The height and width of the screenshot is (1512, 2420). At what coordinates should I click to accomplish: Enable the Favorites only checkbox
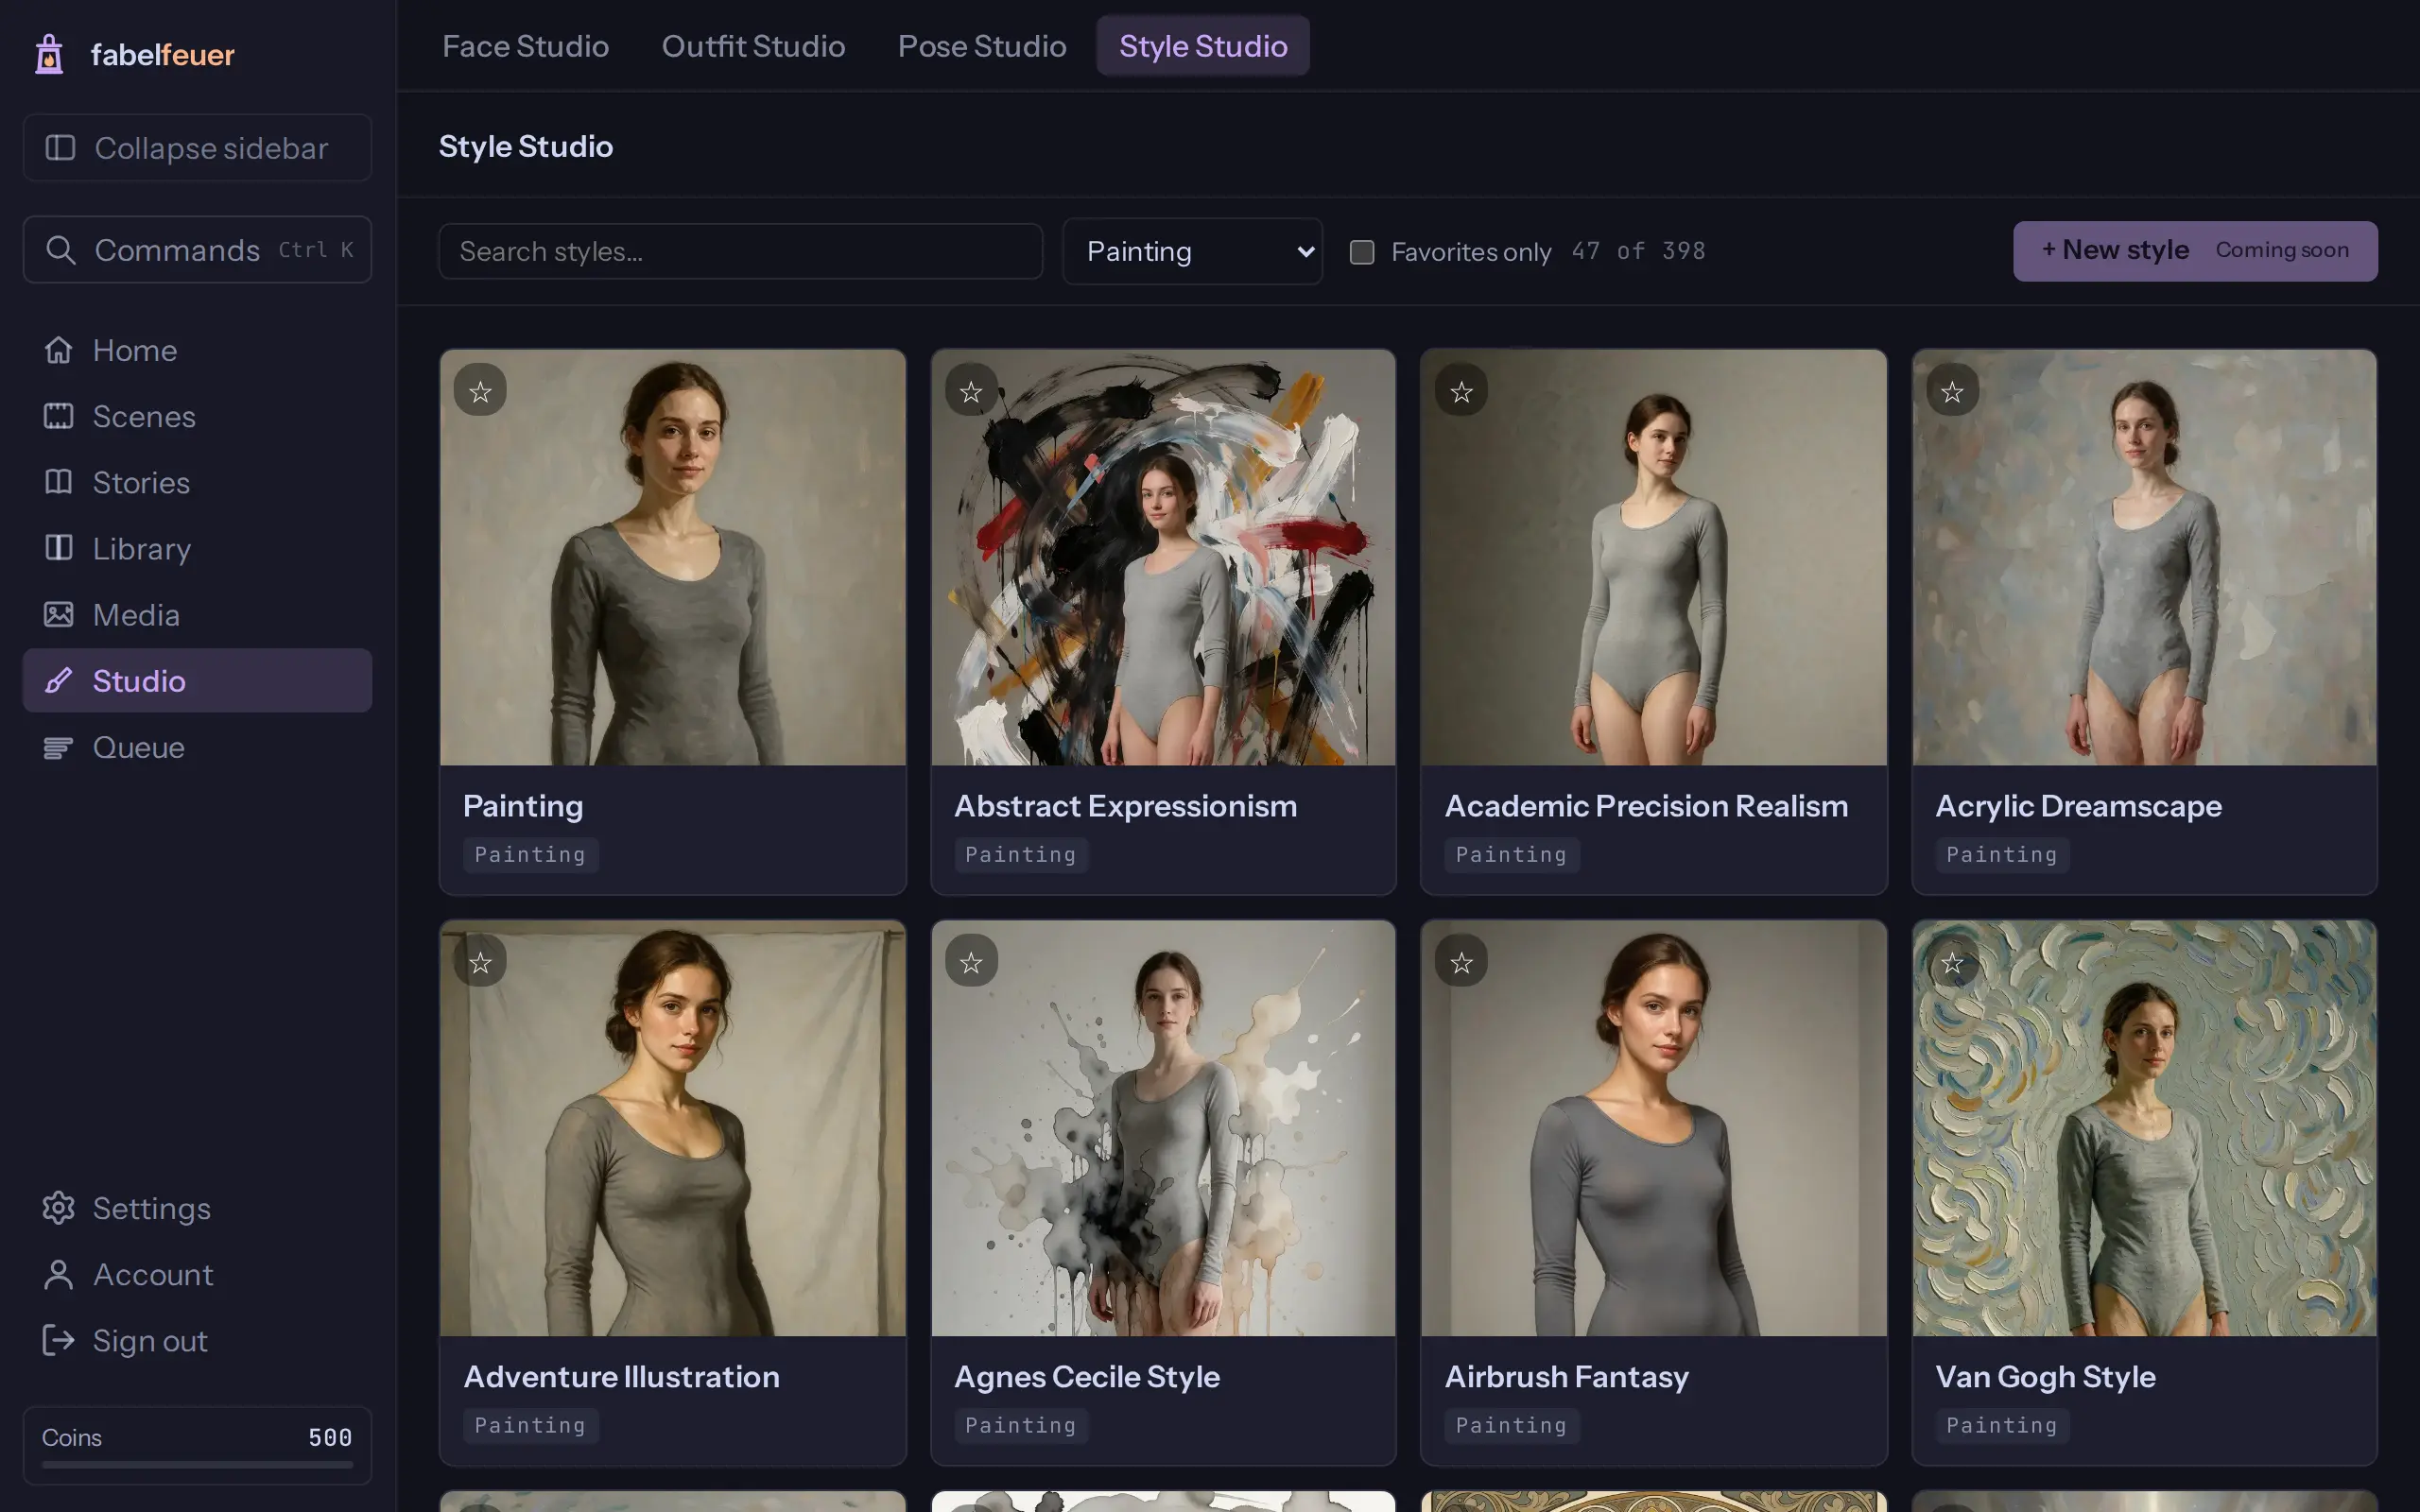click(x=1362, y=252)
